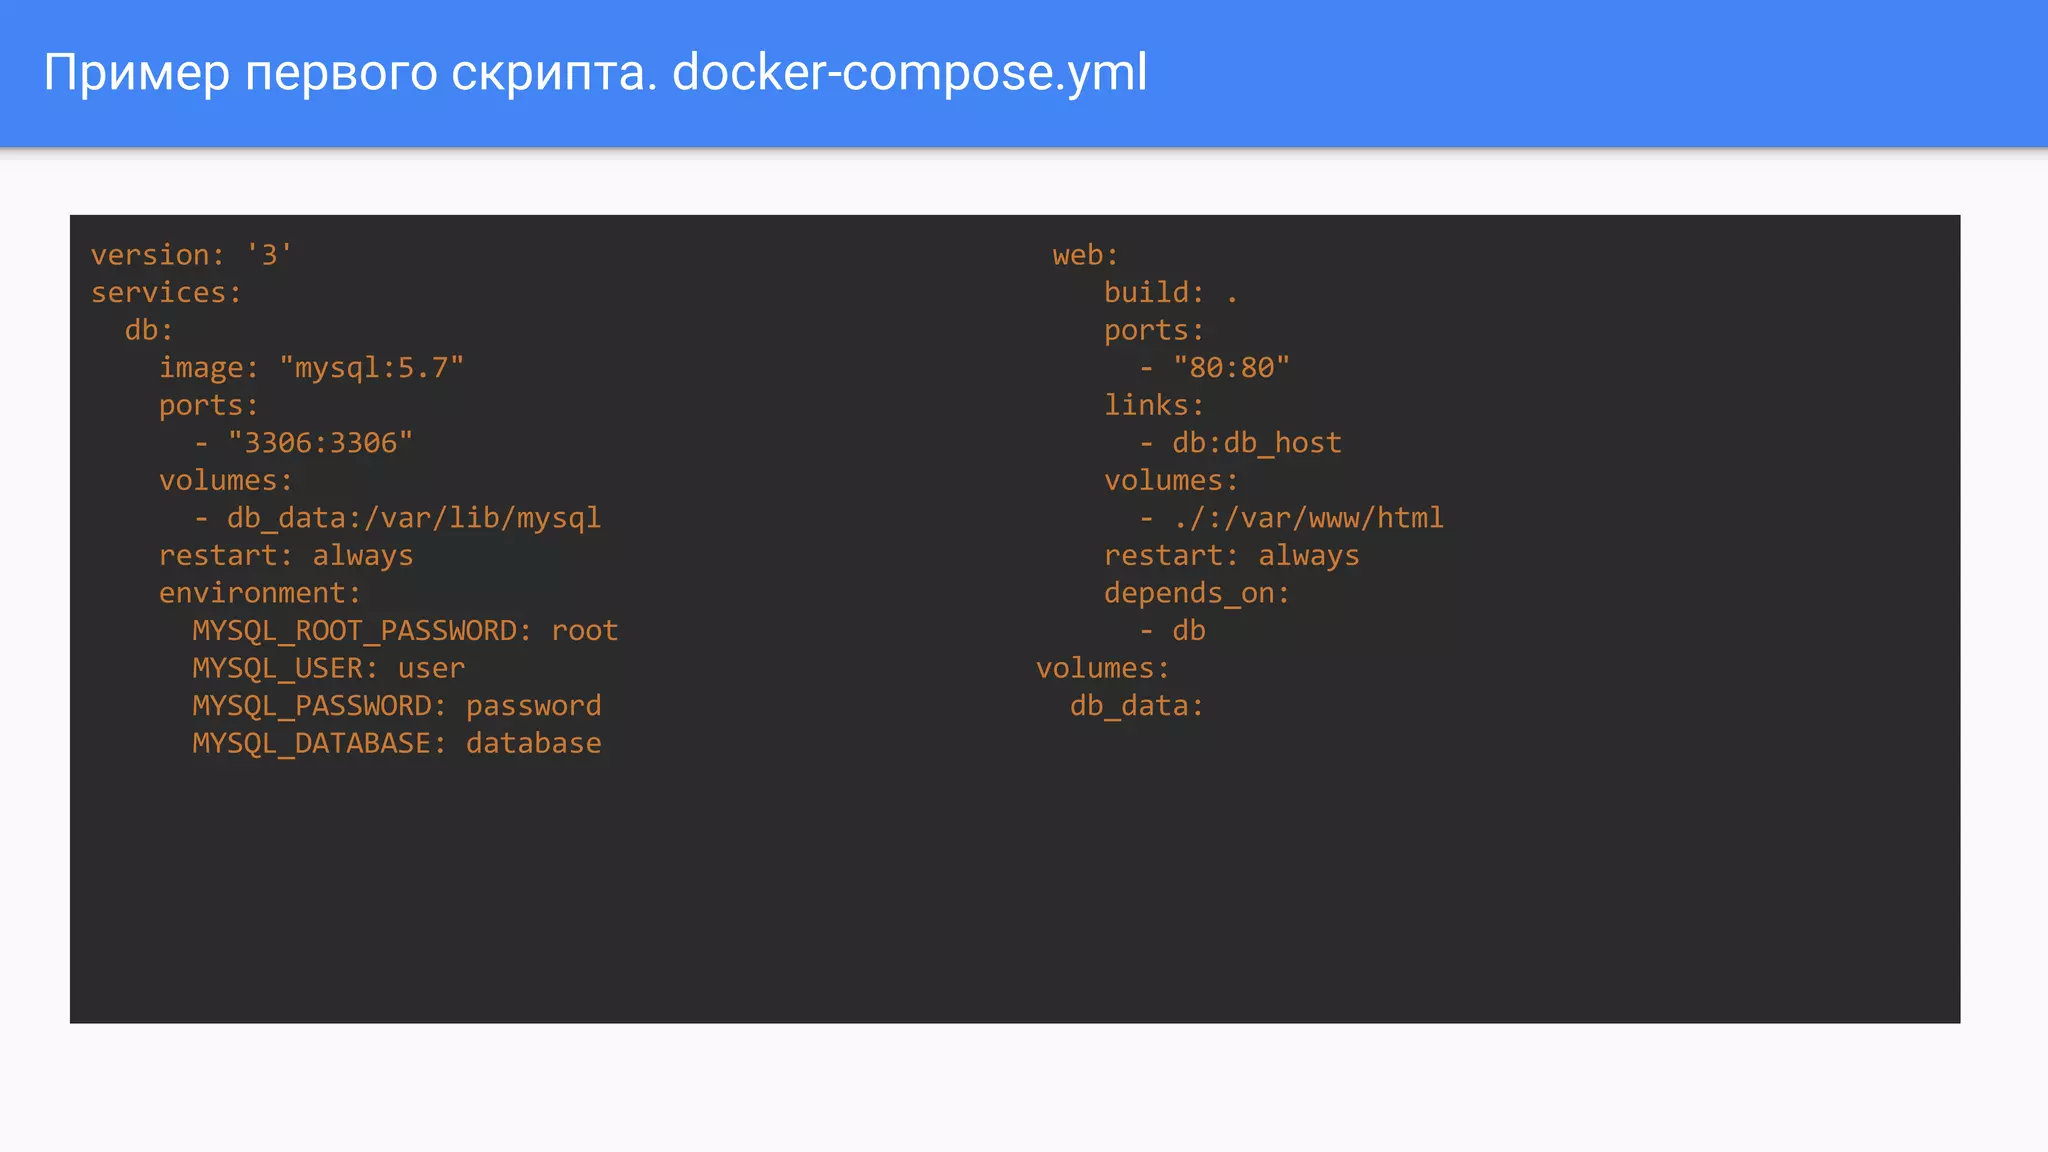Image resolution: width=2048 pixels, height=1152 pixels.
Task: Click the top-level 'volumes:' key in right column
Action: [x=1103, y=668]
